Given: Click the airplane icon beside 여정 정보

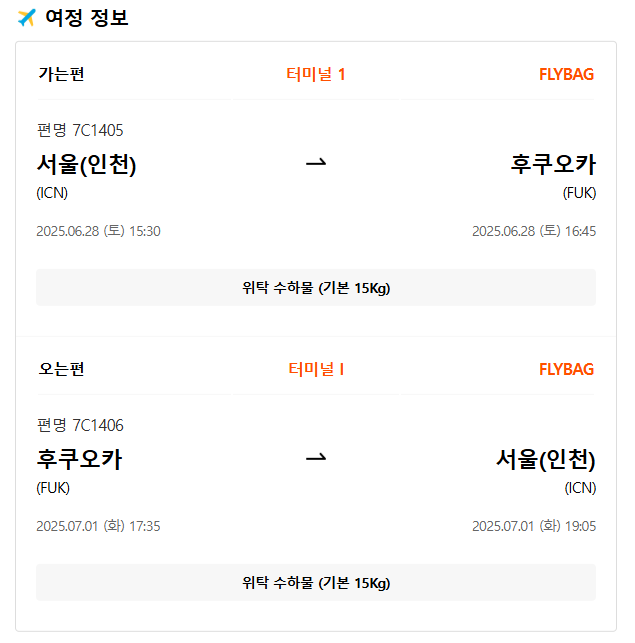Looking at the screenshot, I should 27,18.
